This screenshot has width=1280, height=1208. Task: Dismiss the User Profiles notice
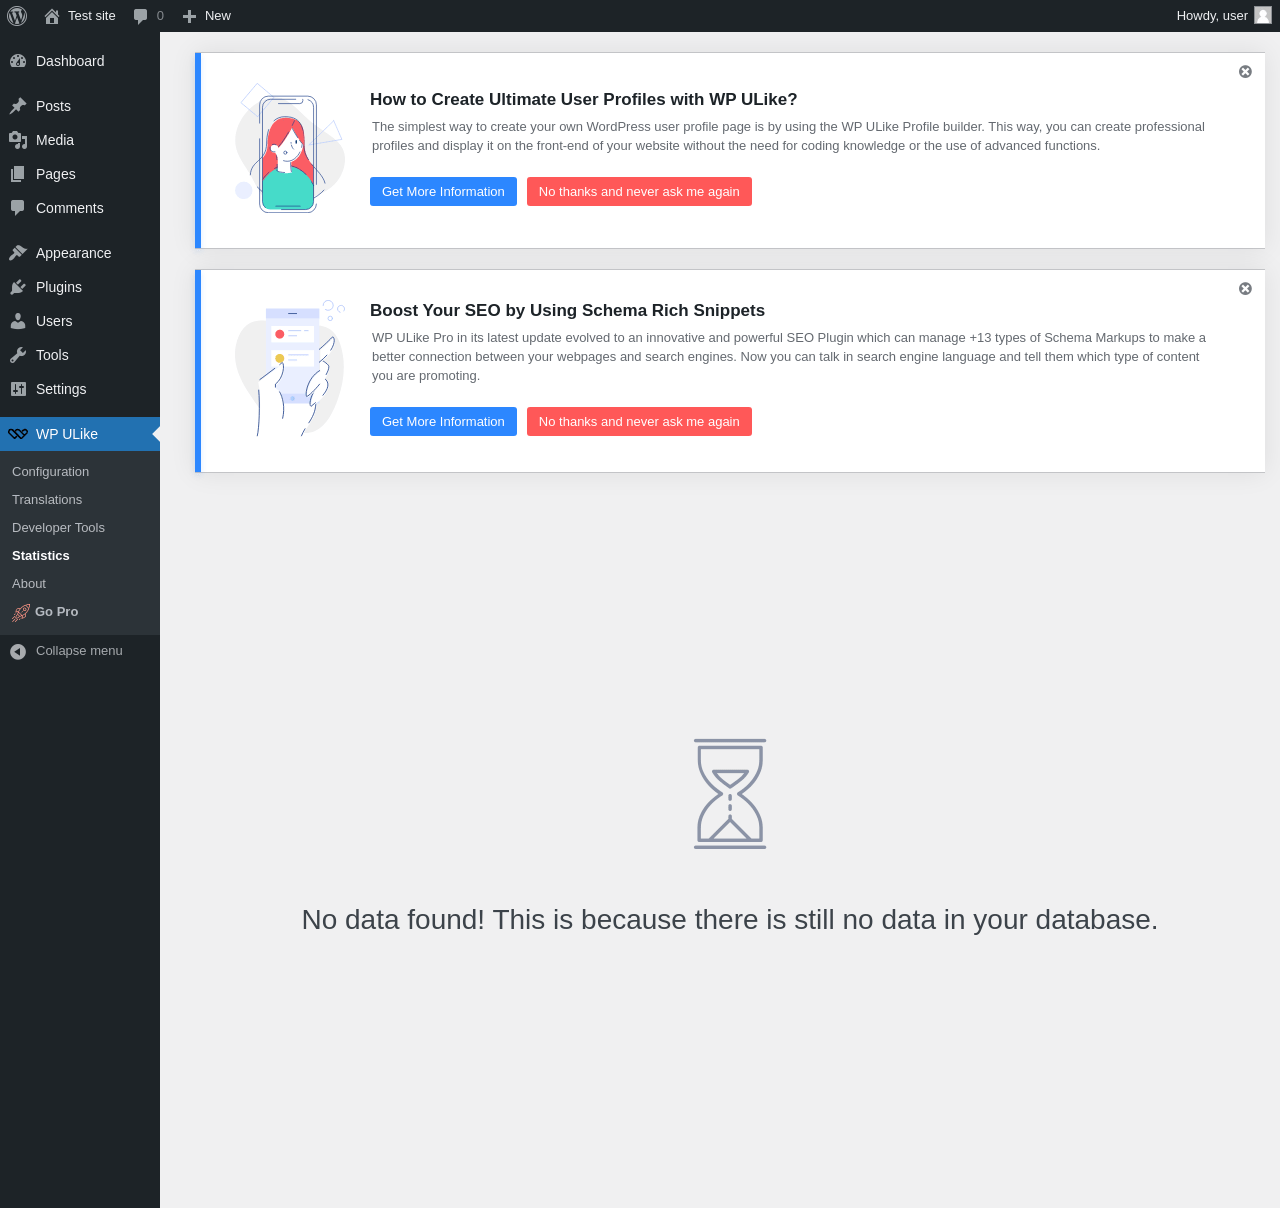coord(1245,72)
